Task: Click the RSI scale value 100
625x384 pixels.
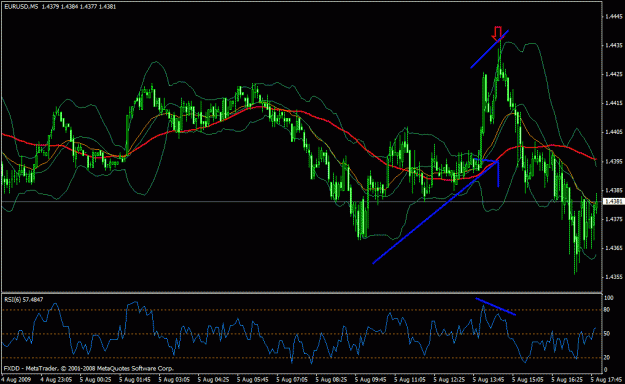Action: (609, 298)
